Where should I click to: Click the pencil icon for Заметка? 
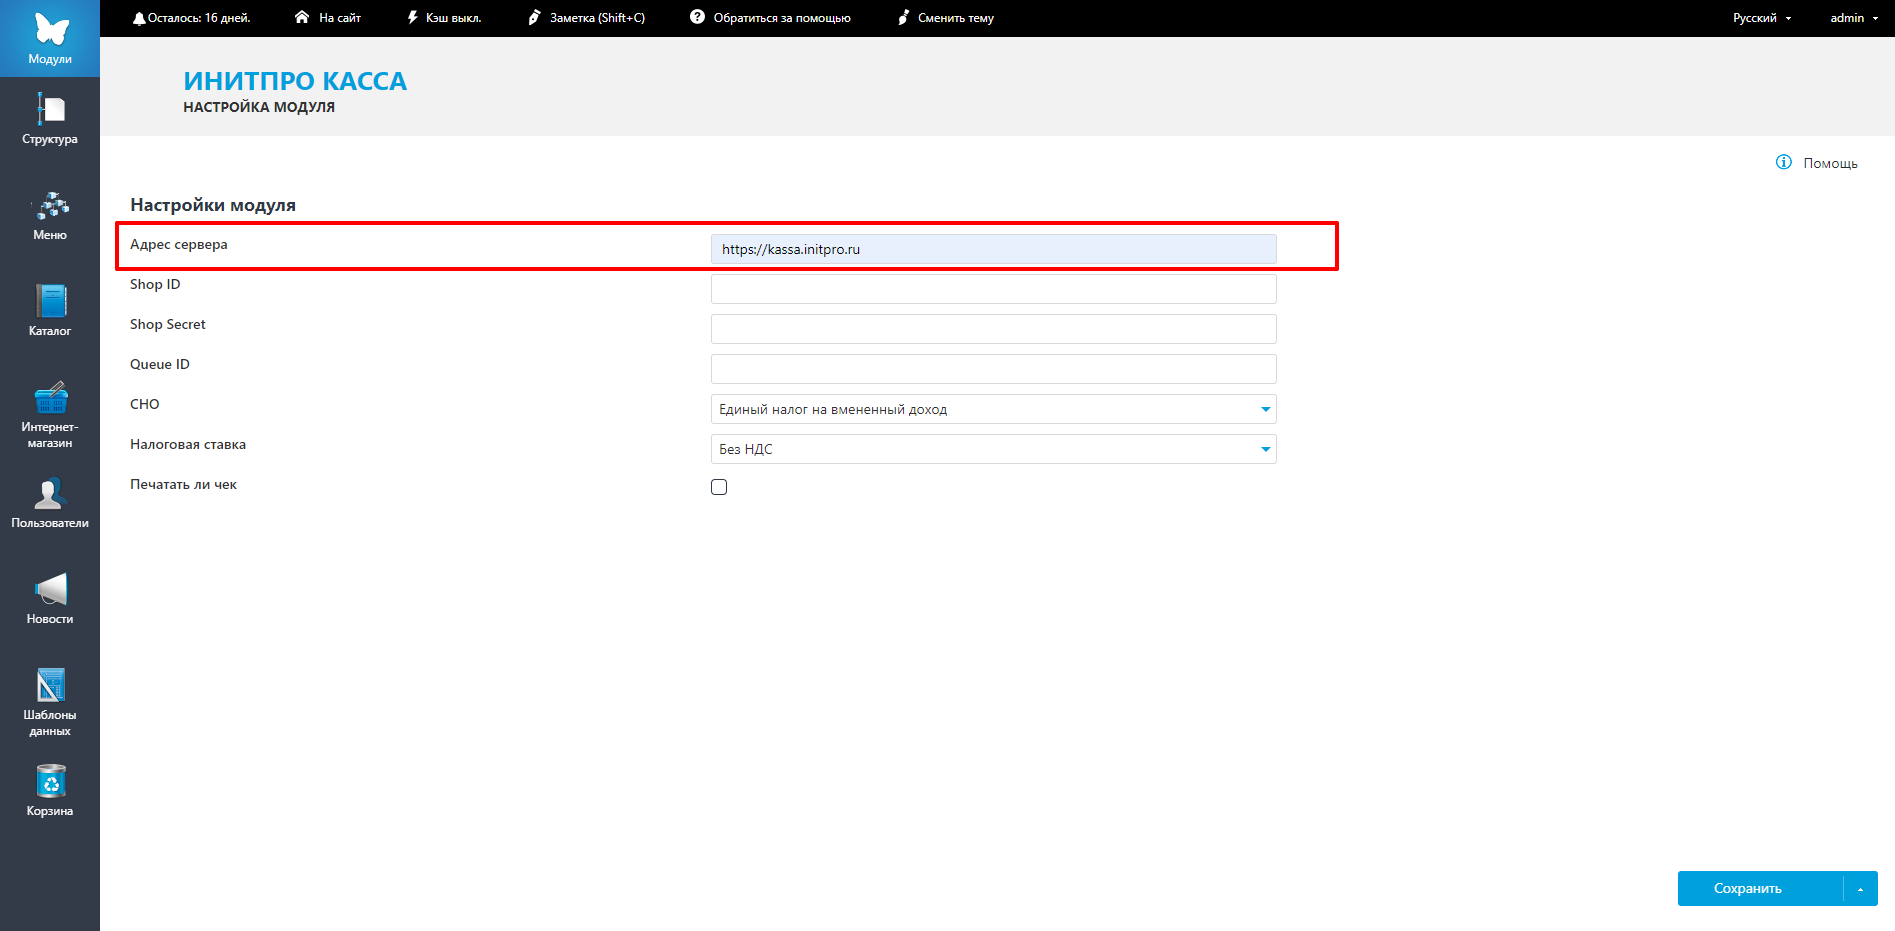[x=534, y=17]
